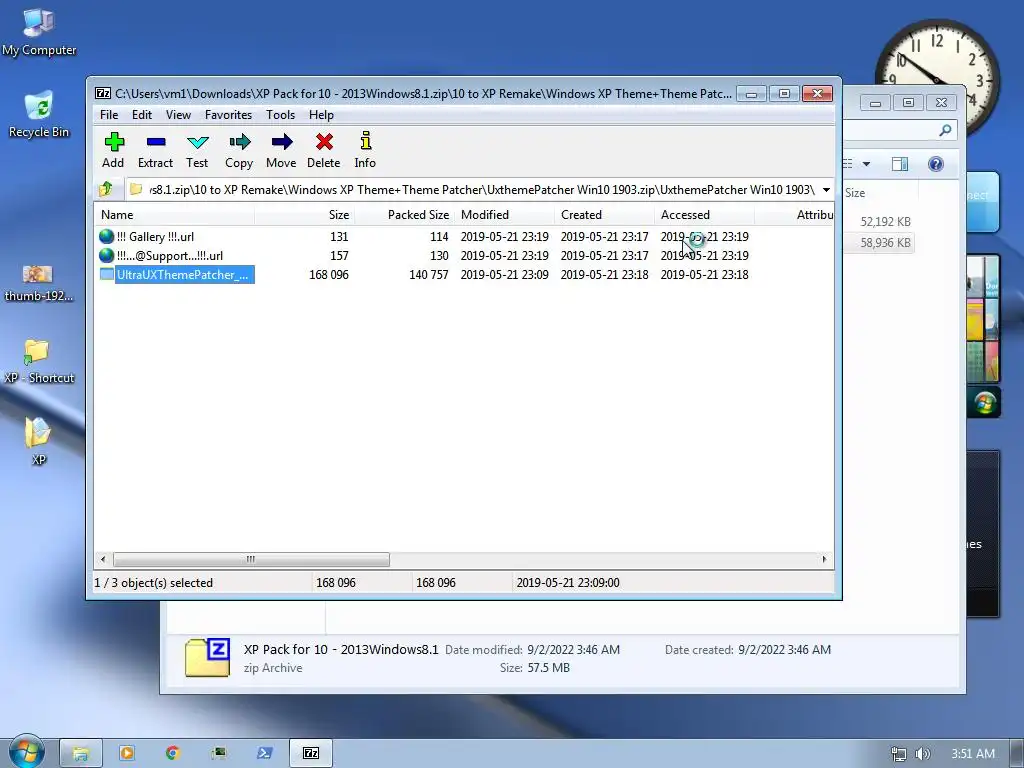1024x768 pixels.
Task: Toggle the Explorer preview pane button
Action: (900, 164)
